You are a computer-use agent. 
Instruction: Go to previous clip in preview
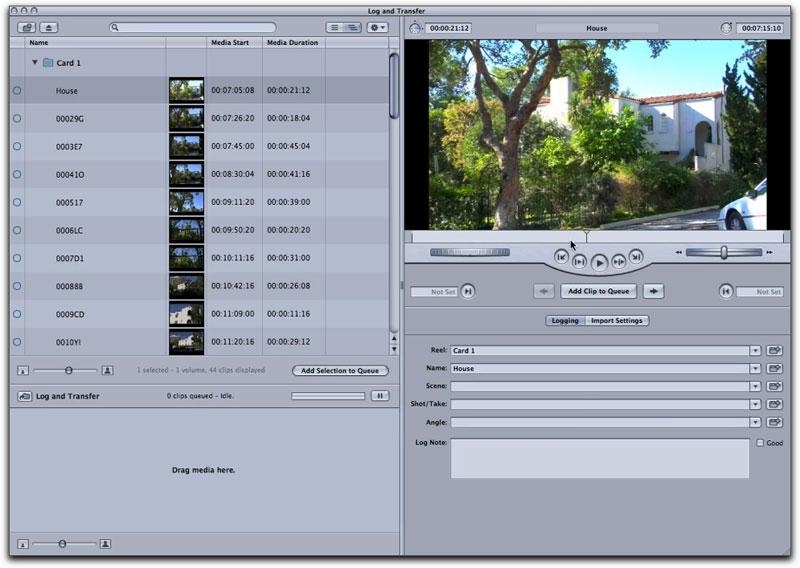(x=561, y=257)
